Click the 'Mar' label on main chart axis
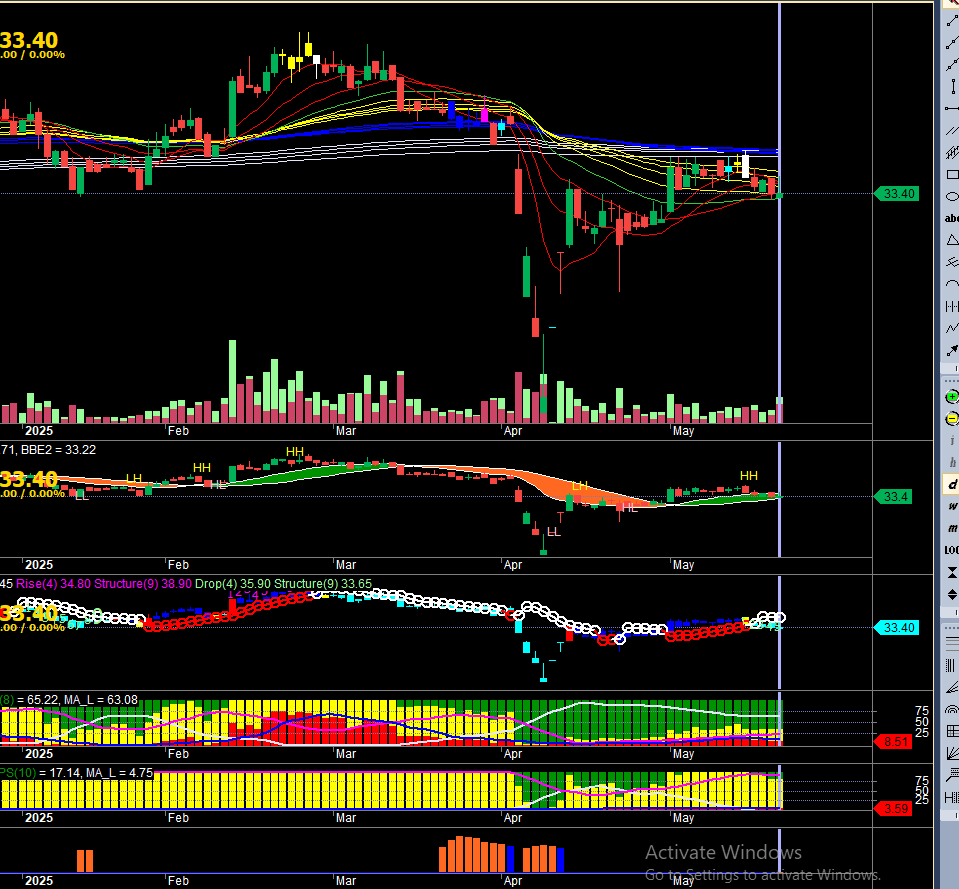 pyautogui.click(x=346, y=430)
